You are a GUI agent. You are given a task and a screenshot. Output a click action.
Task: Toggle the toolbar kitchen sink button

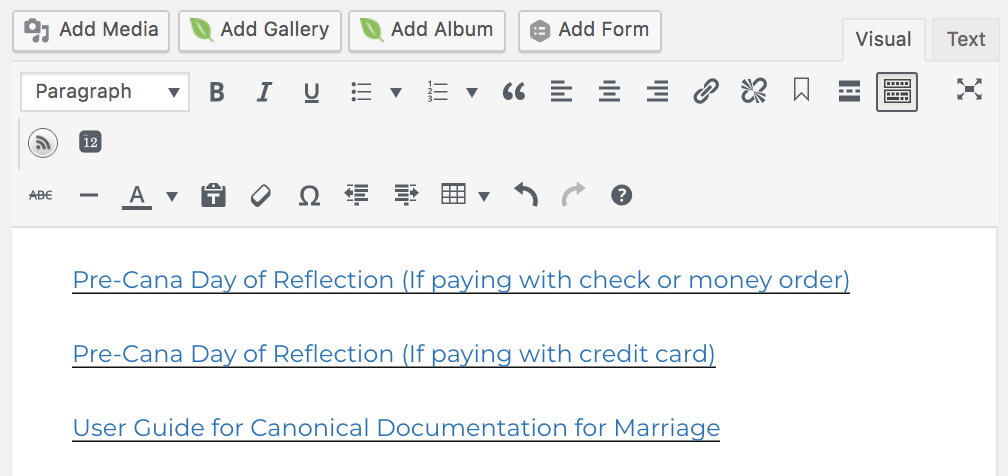pyautogui.click(x=896, y=92)
